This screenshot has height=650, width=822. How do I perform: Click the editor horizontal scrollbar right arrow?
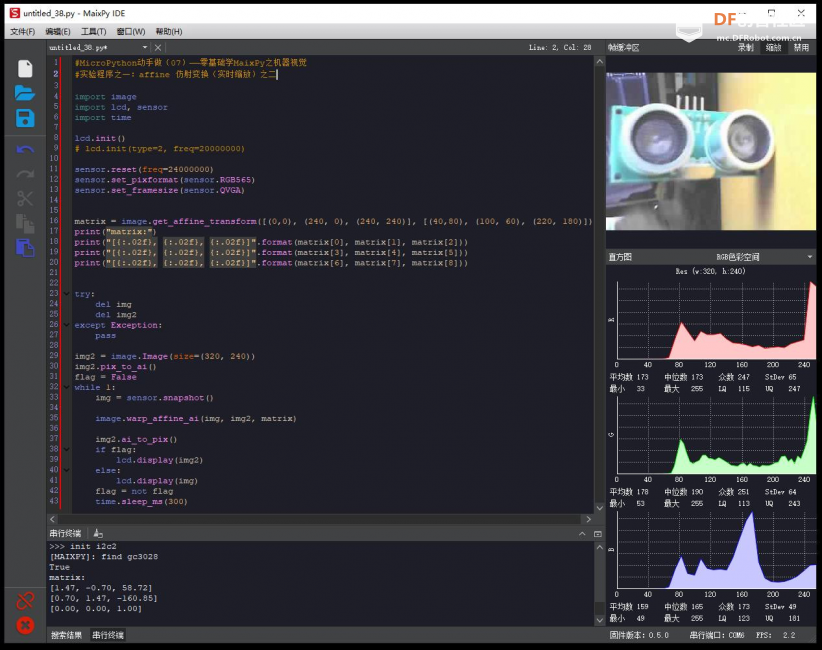coord(588,519)
